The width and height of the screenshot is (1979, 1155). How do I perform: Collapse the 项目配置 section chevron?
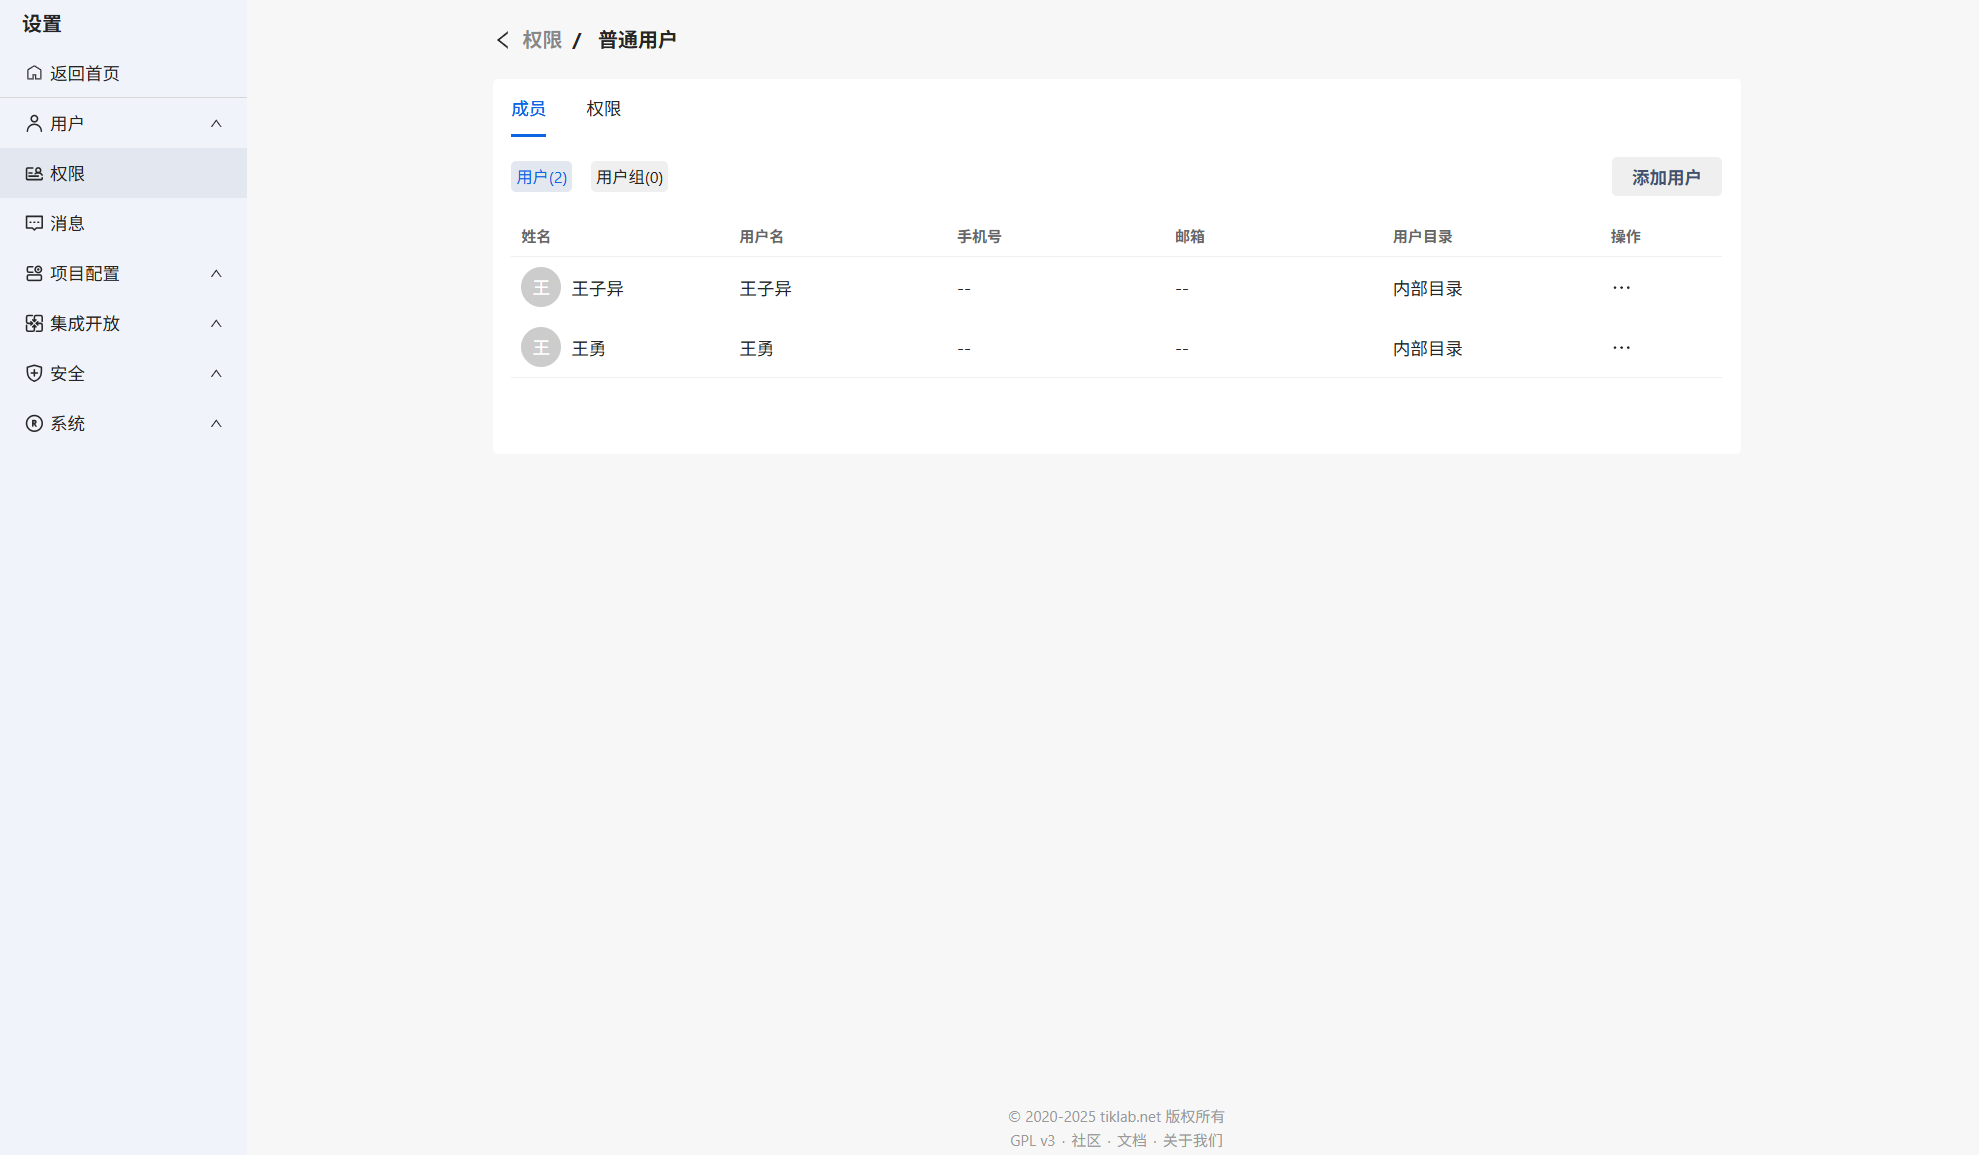(x=216, y=273)
